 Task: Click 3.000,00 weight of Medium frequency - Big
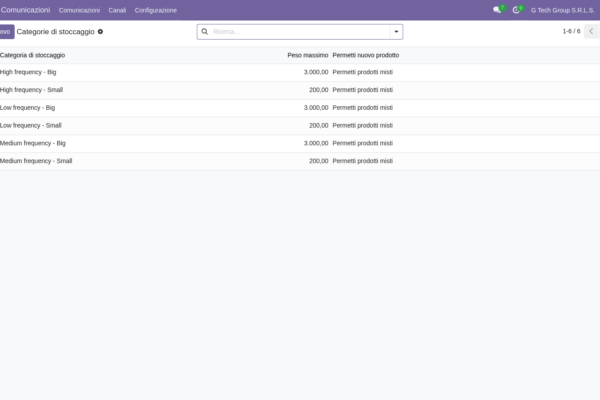(316, 143)
